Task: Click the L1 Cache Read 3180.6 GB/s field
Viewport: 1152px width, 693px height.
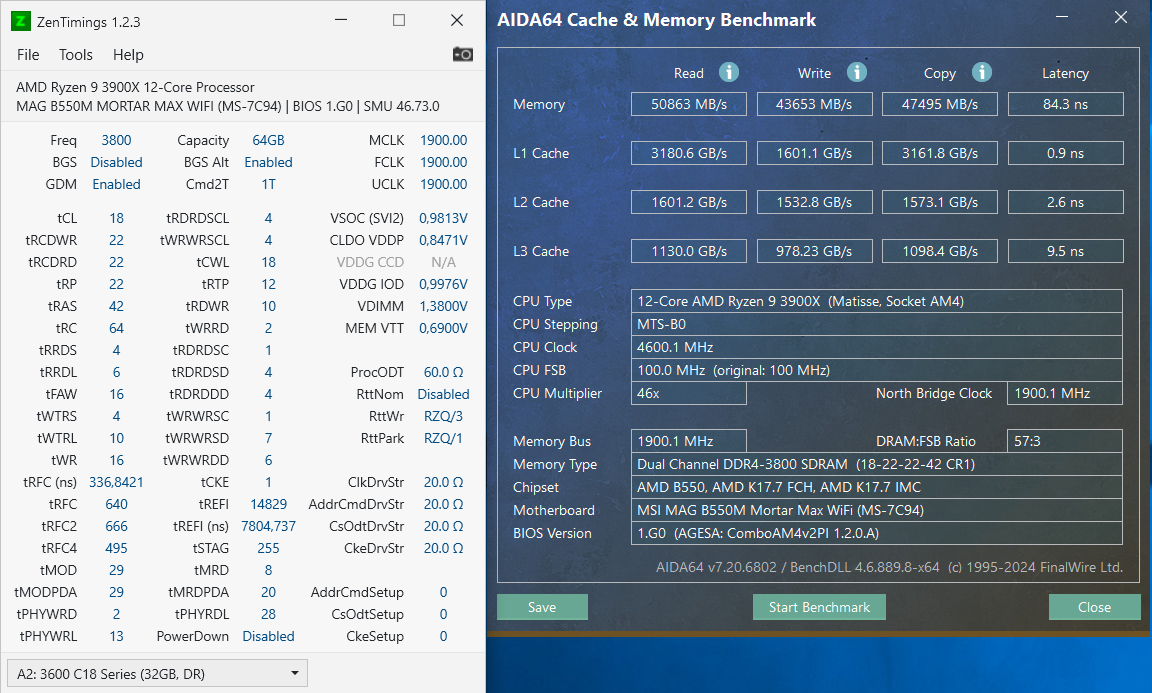Action: (688, 153)
